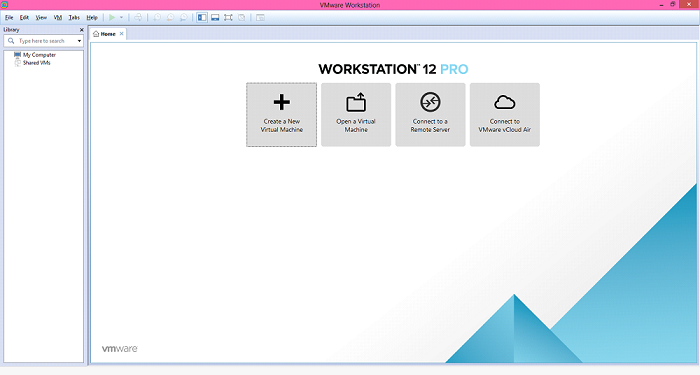Open the File menu

[9, 17]
